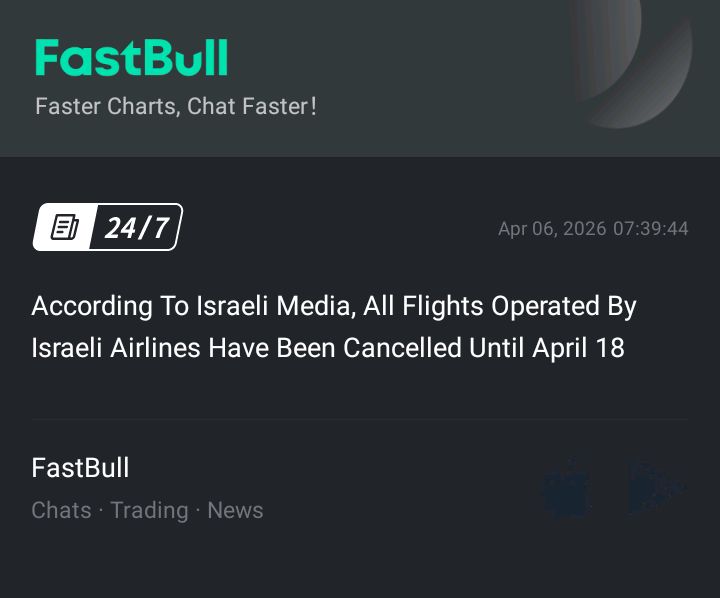Open the Google Play download icon
This screenshot has height=598, width=720.
click(655, 487)
